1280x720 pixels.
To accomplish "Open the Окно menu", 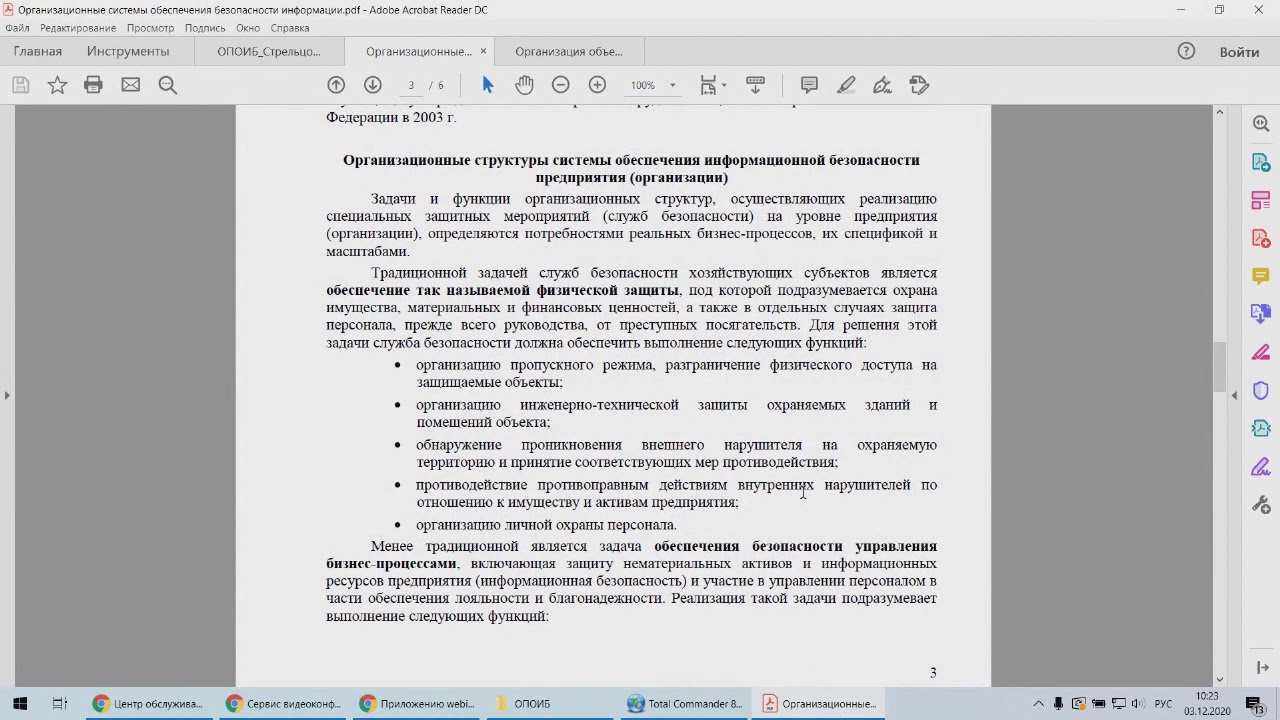I will click(247, 28).
